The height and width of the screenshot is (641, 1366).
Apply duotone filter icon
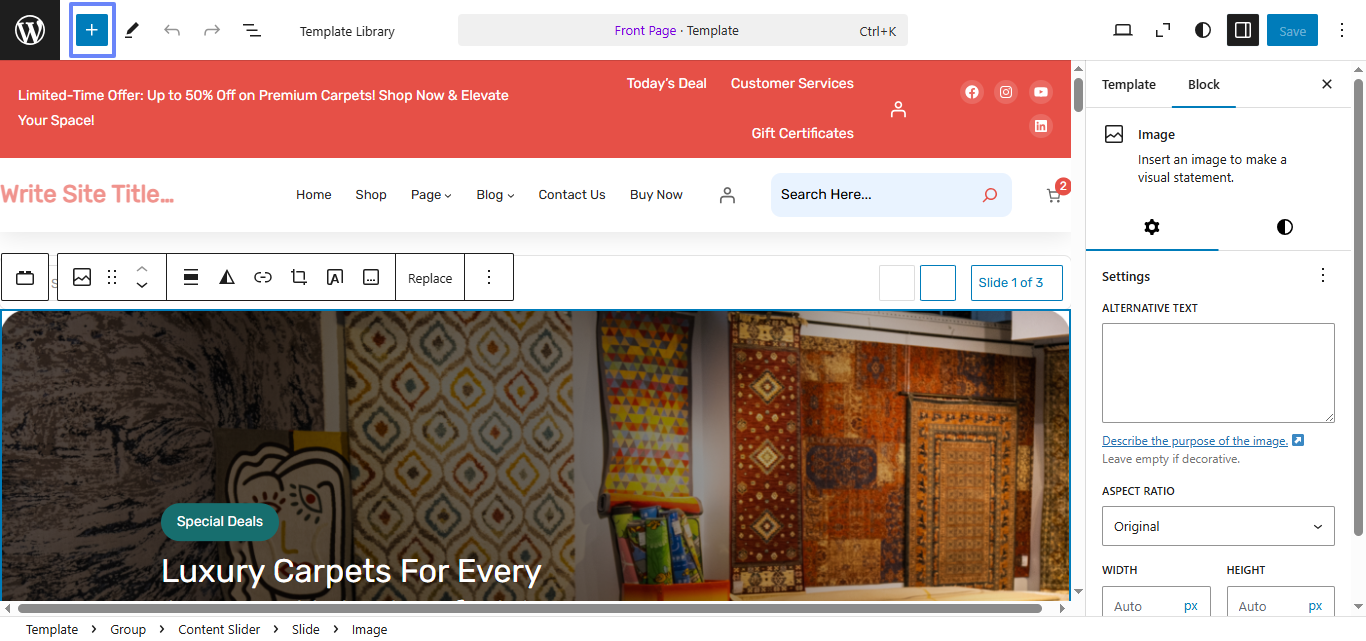point(227,277)
